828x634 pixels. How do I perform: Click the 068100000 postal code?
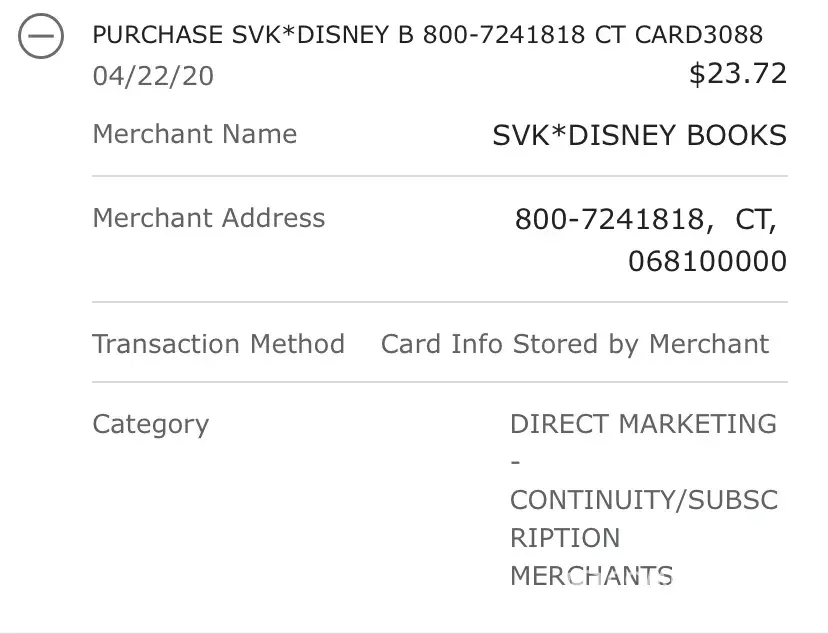707,262
